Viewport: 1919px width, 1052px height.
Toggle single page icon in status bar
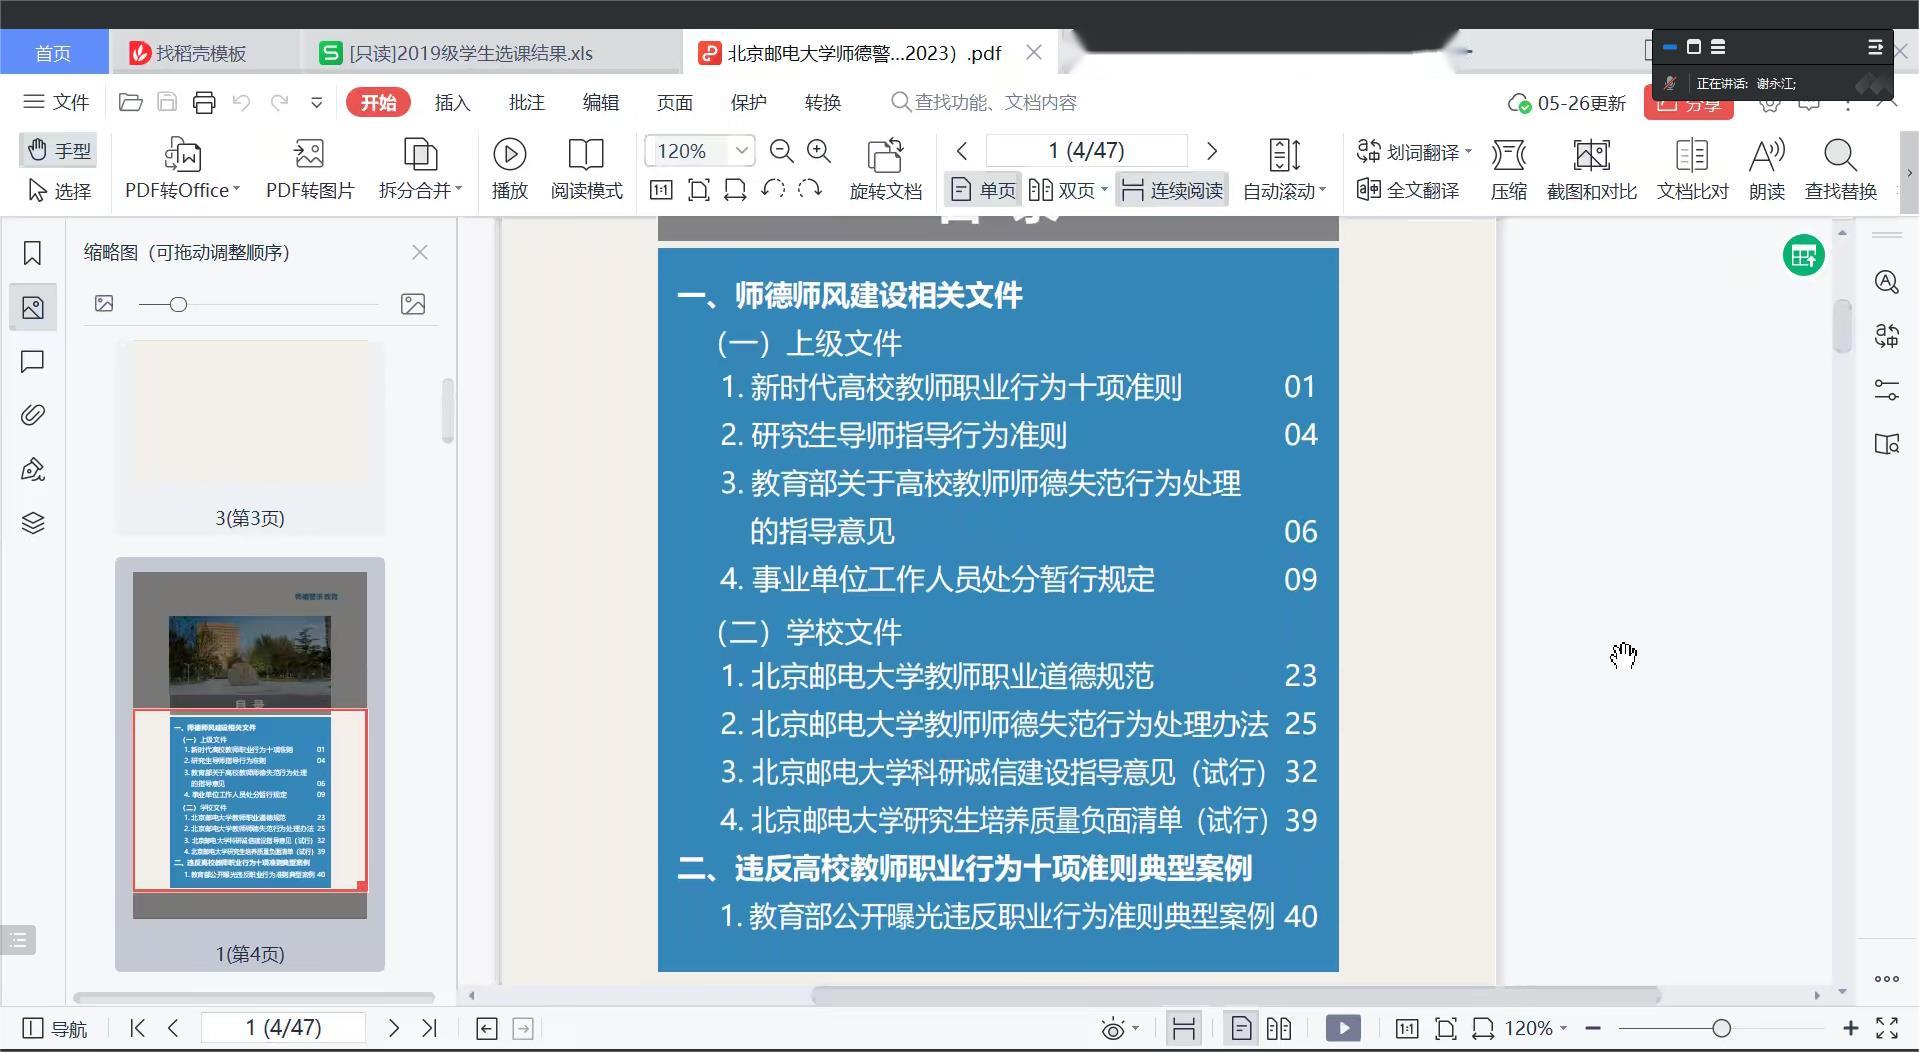(1241, 1028)
